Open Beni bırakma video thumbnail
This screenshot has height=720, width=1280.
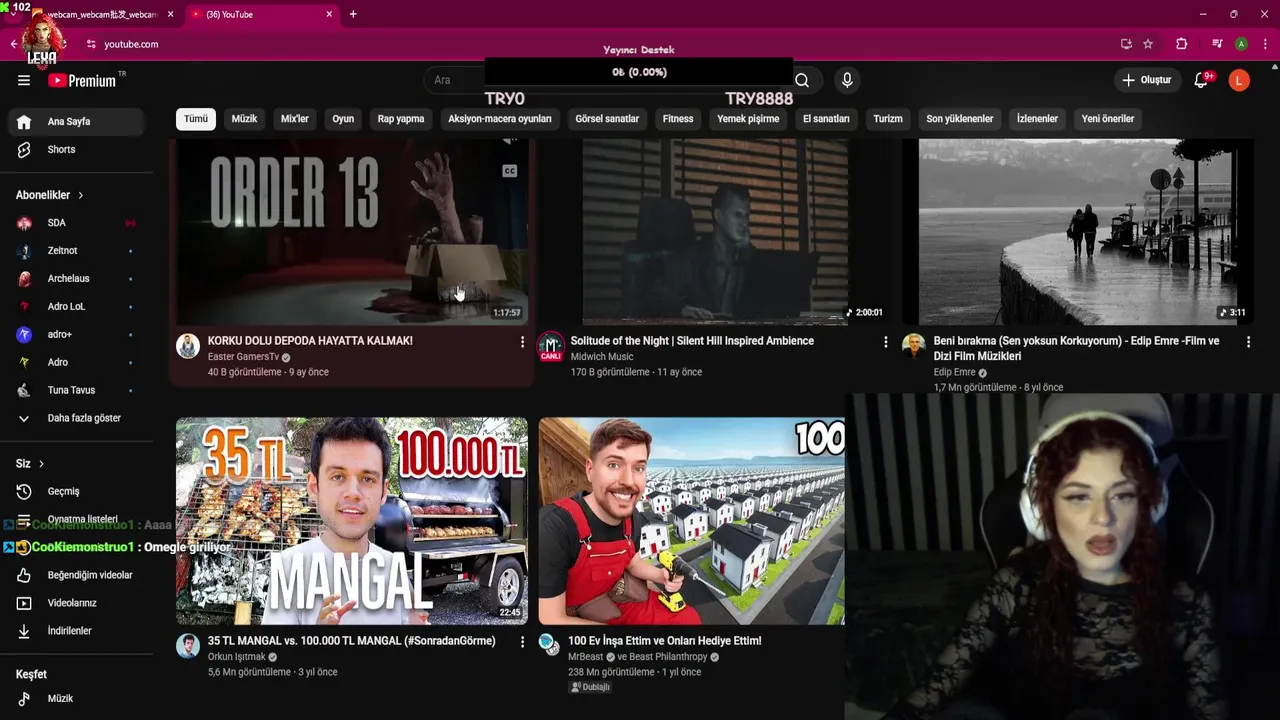point(1077,232)
